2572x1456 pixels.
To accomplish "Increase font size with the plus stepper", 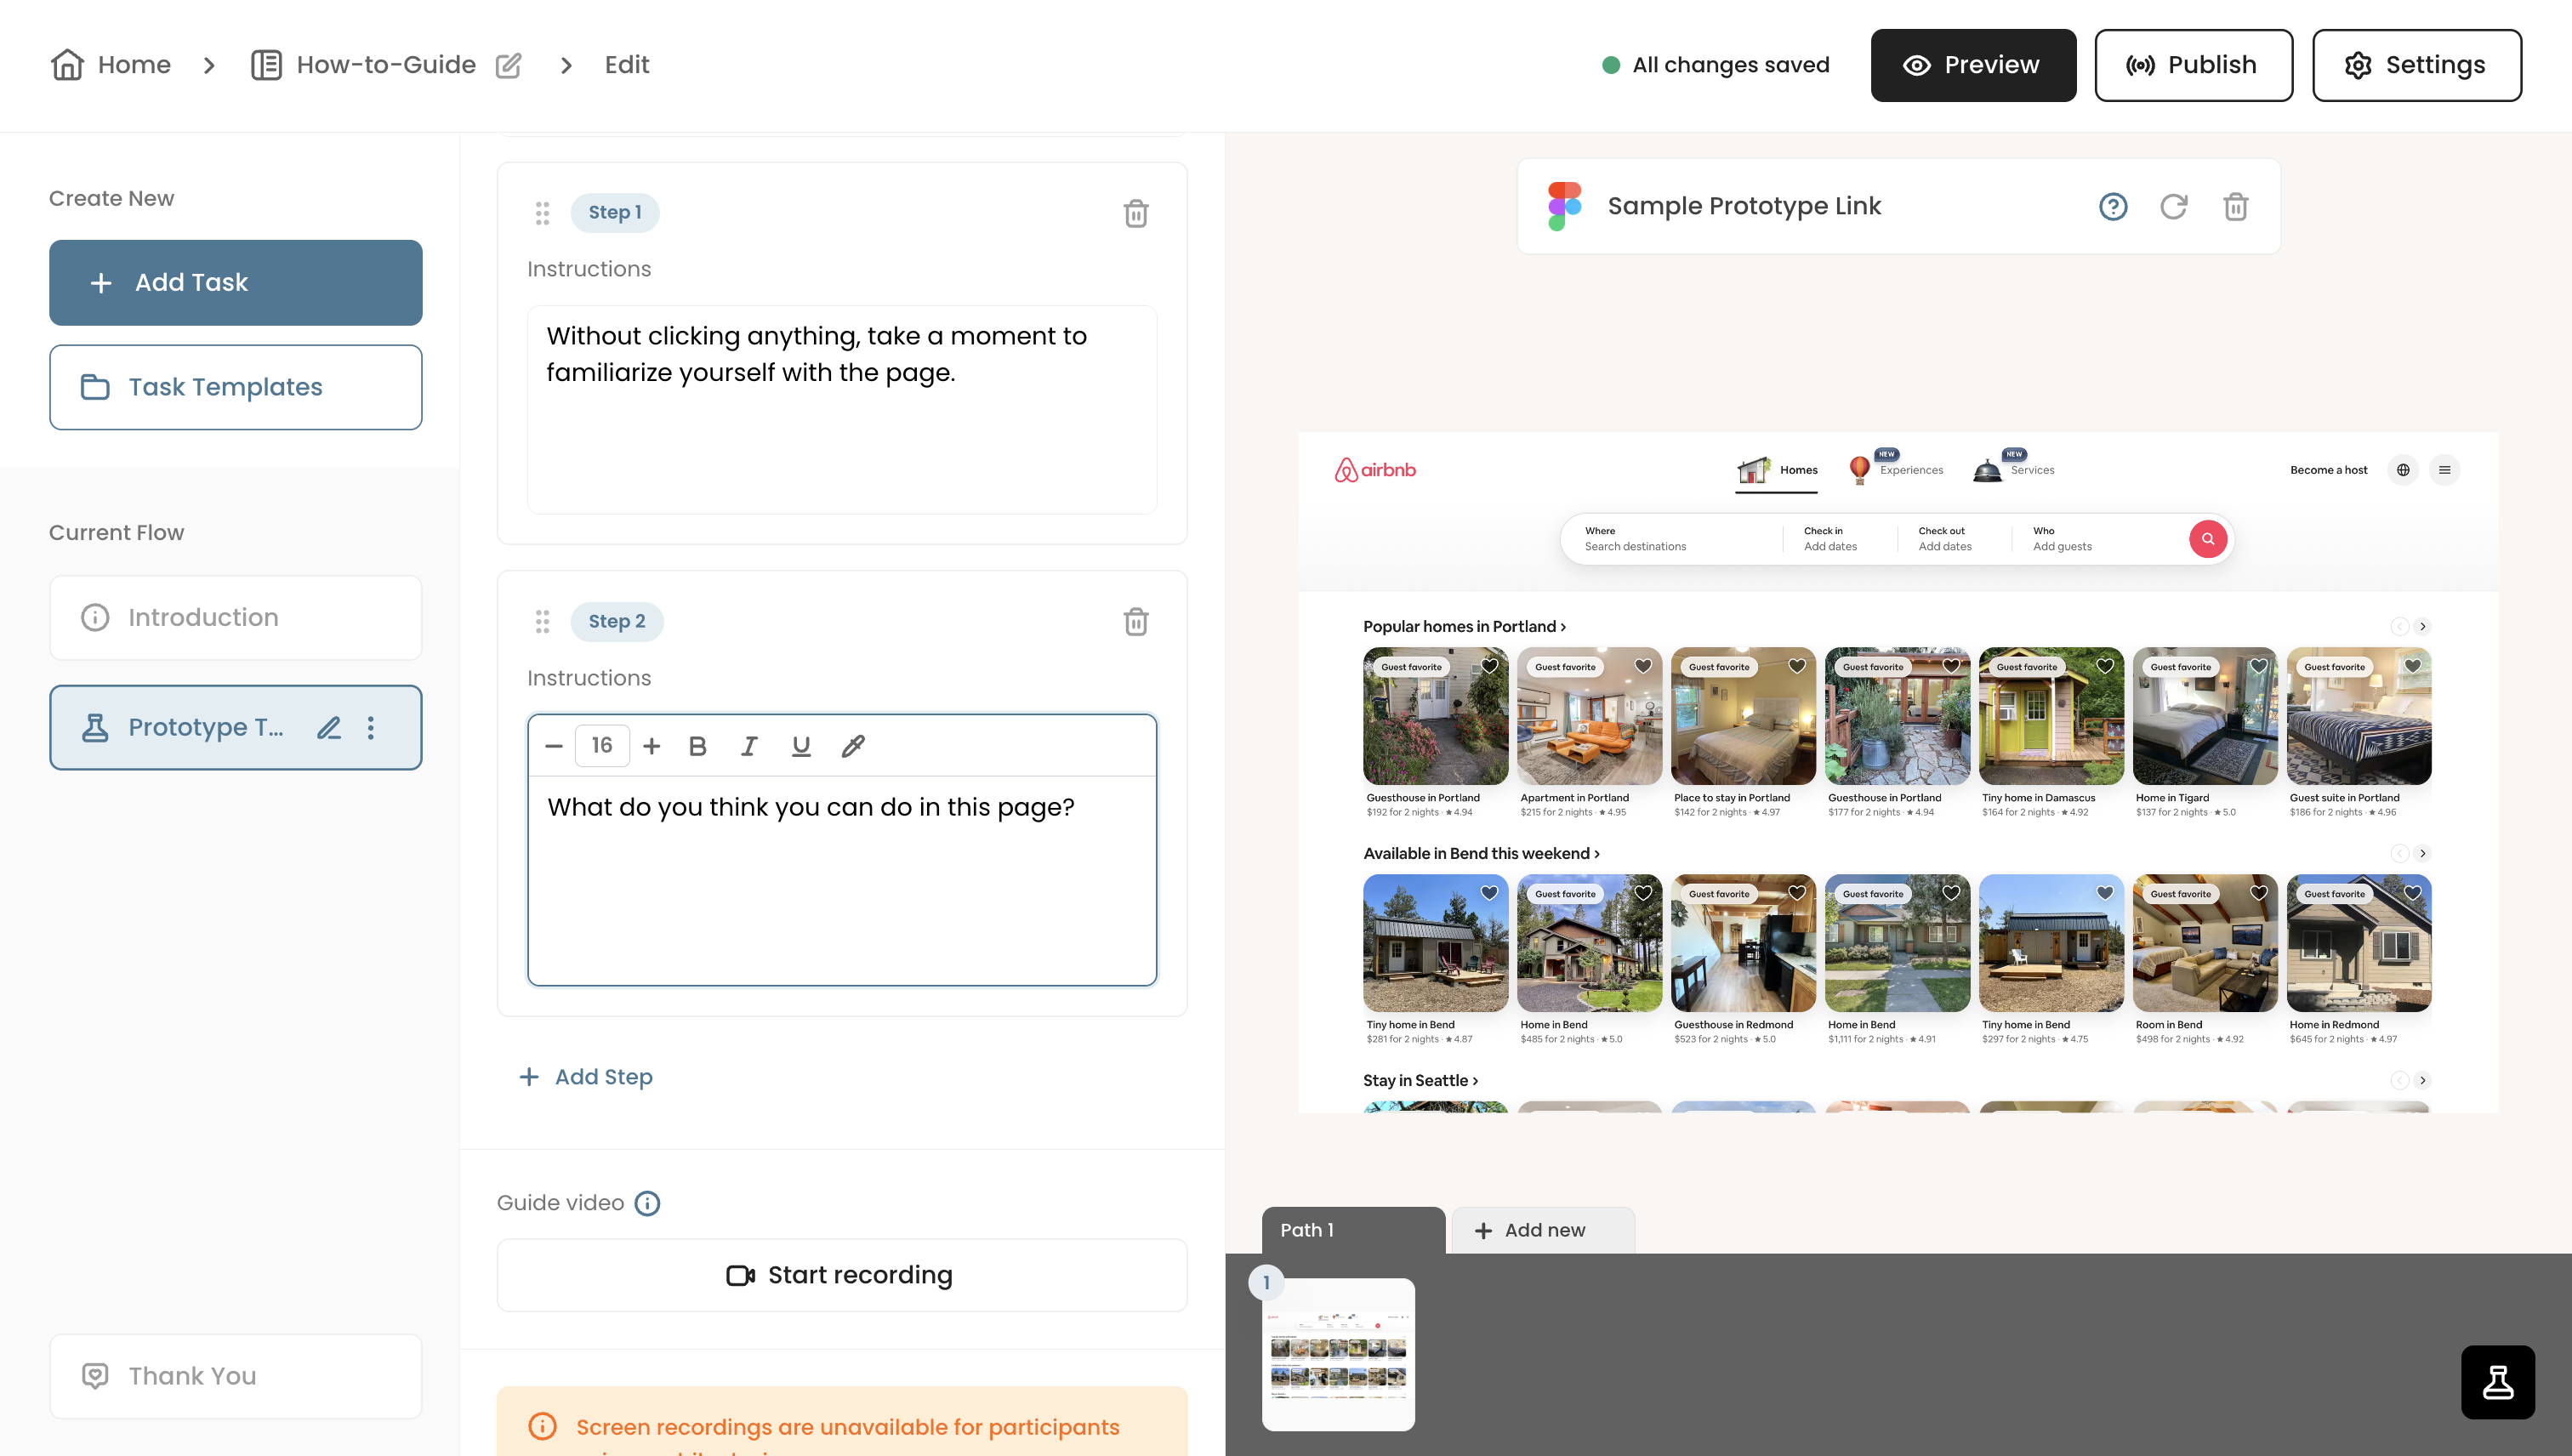I will pyautogui.click(x=651, y=746).
